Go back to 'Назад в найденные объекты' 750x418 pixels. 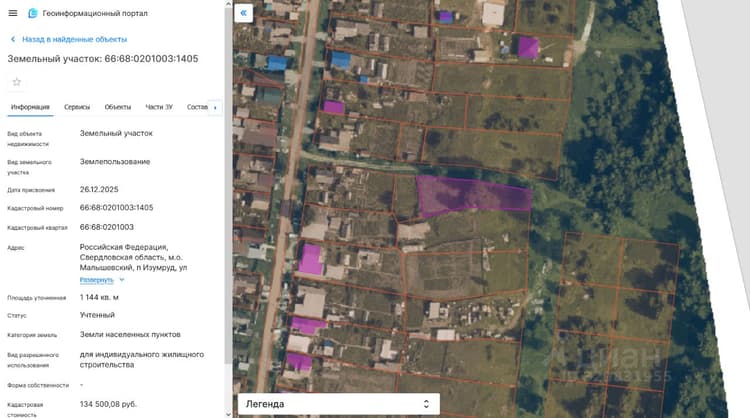coord(74,39)
